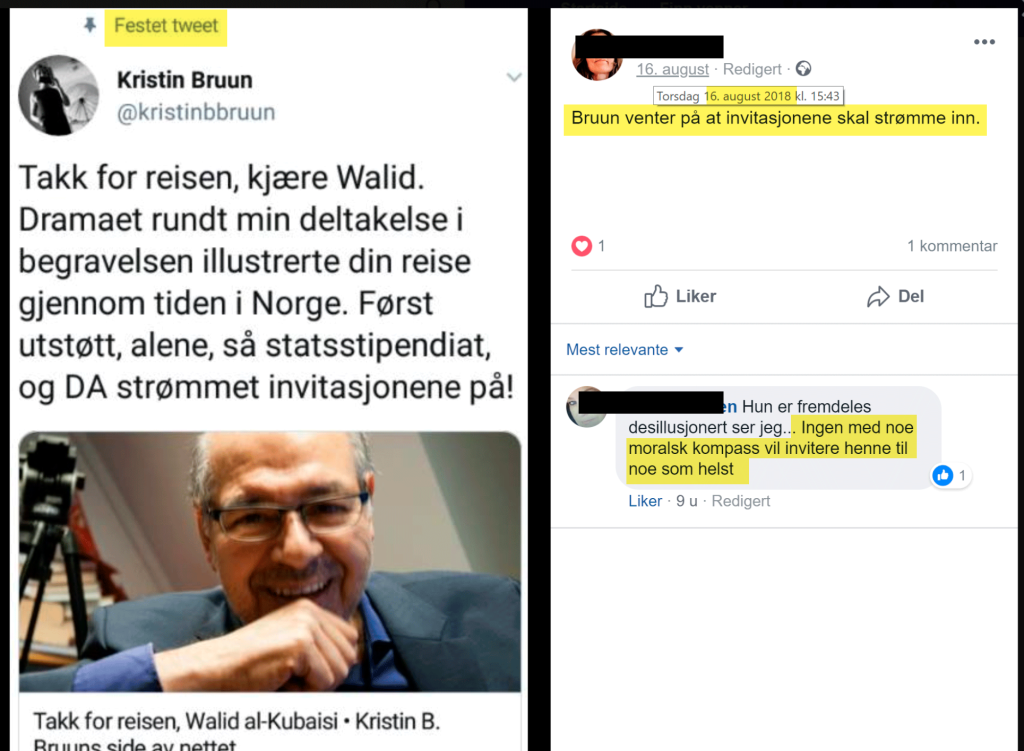This screenshot has height=751, width=1024.
Task: Click the Liker link under the comment
Action: tap(645, 501)
